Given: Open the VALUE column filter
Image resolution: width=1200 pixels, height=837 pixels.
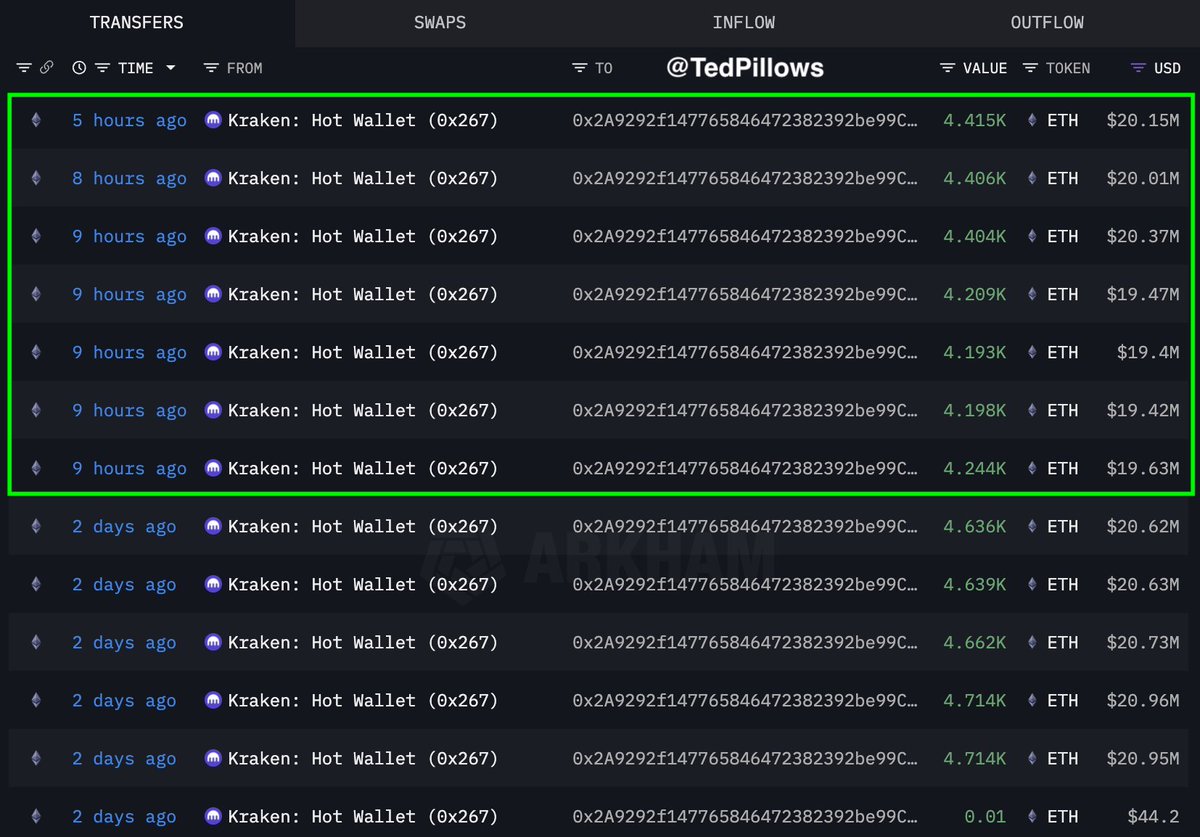Looking at the screenshot, I should [948, 68].
